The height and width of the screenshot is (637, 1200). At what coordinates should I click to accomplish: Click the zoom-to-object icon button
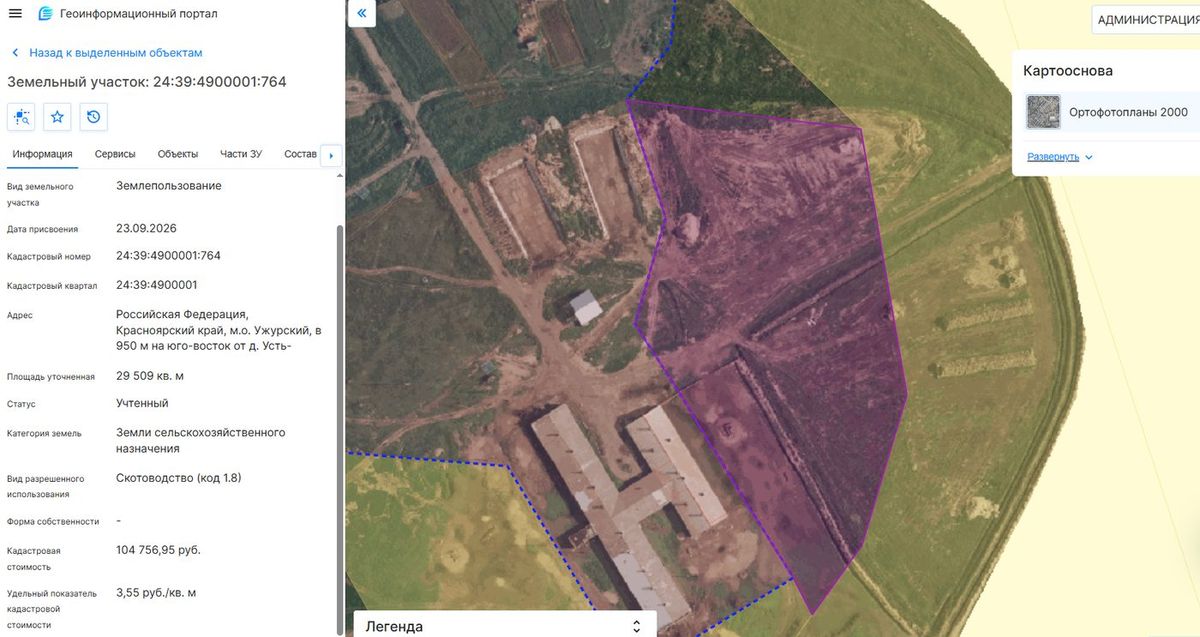(x=22, y=117)
